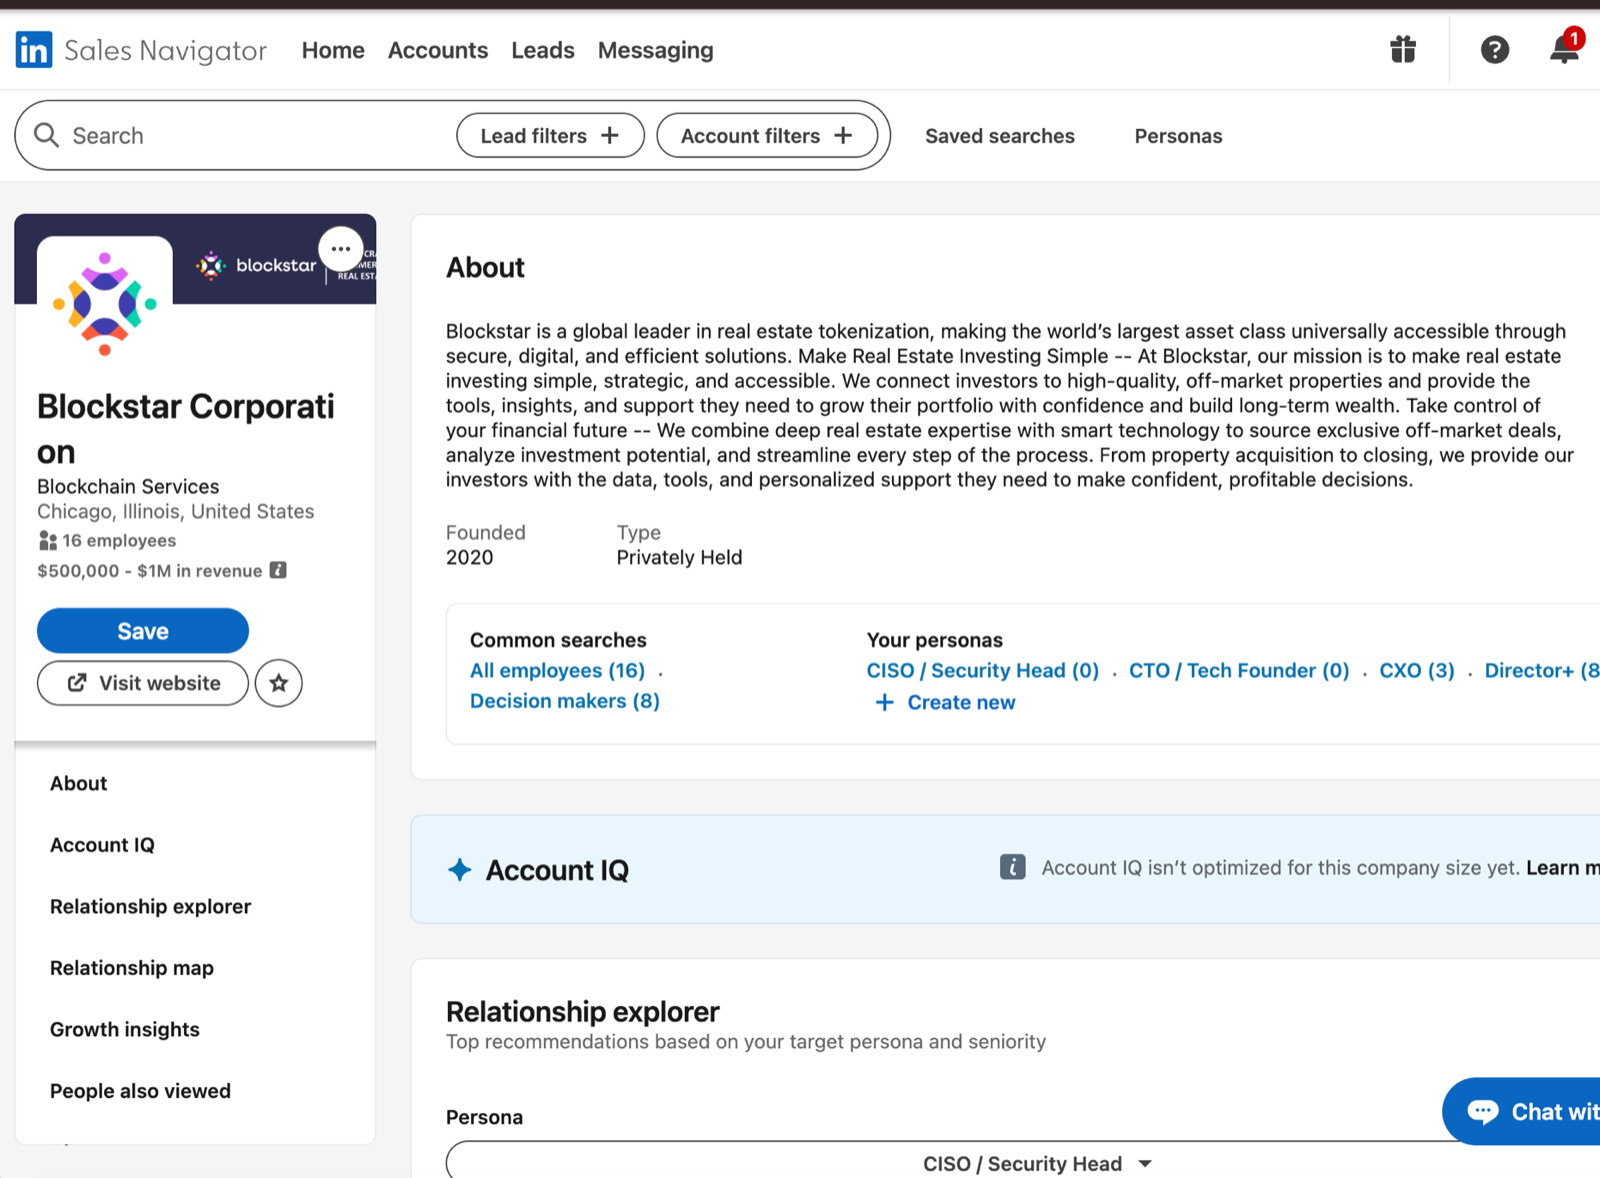Jump to About section in sidebar
This screenshot has width=1600, height=1178.
pos(79,783)
